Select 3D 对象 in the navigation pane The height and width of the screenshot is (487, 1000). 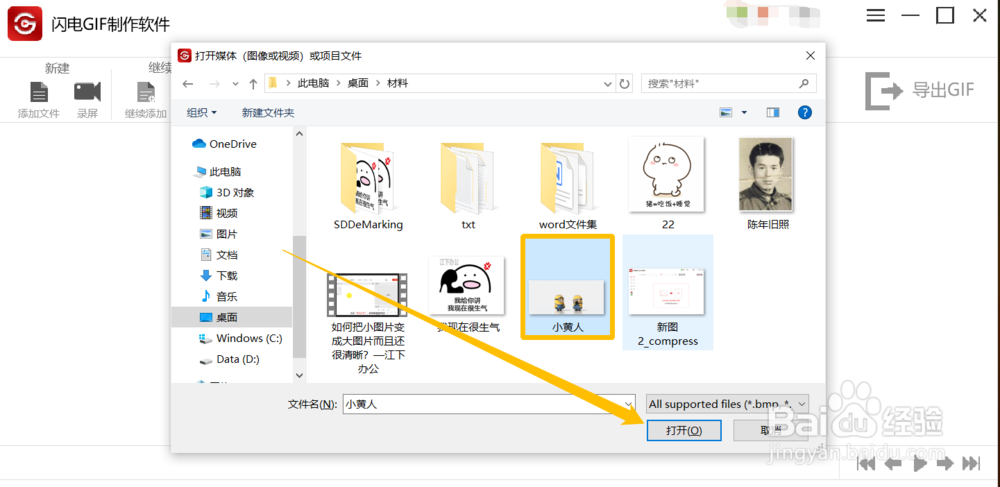226,193
